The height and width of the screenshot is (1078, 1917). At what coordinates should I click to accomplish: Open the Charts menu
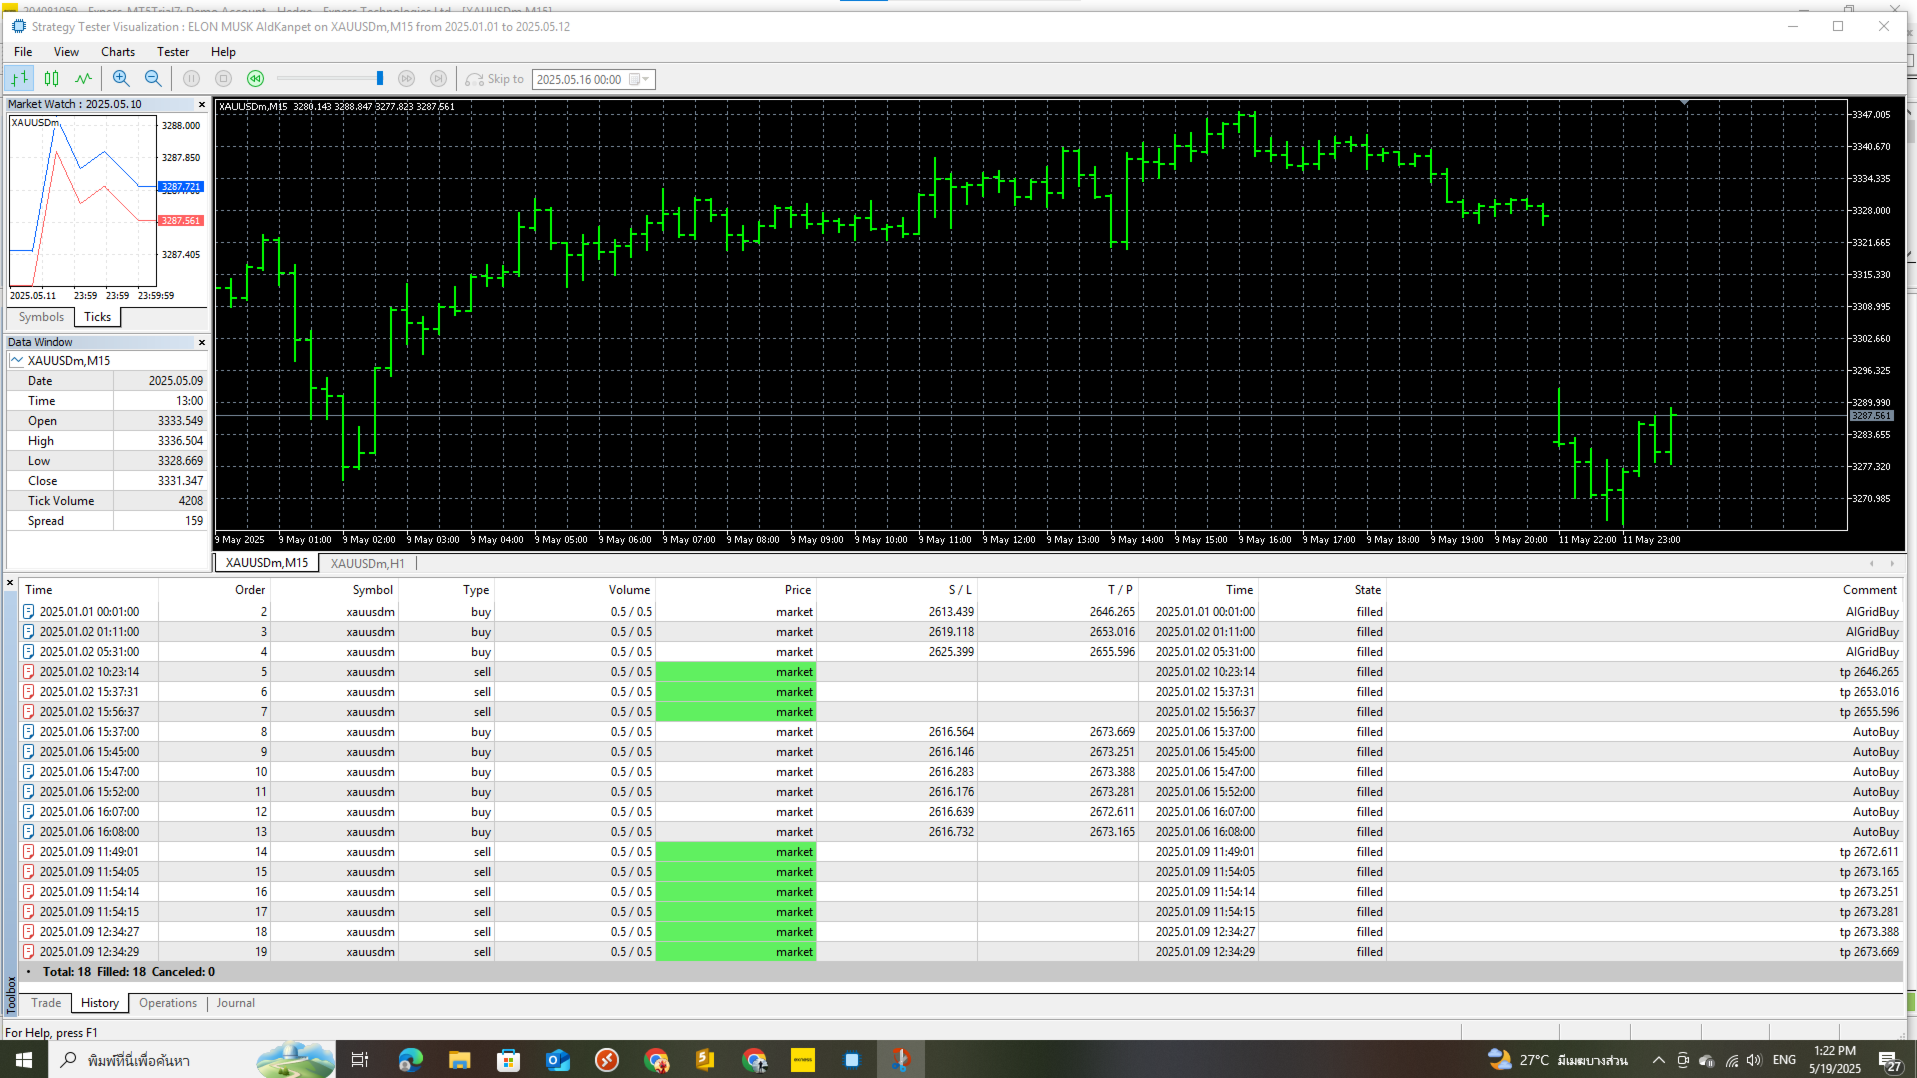click(x=118, y=52)
